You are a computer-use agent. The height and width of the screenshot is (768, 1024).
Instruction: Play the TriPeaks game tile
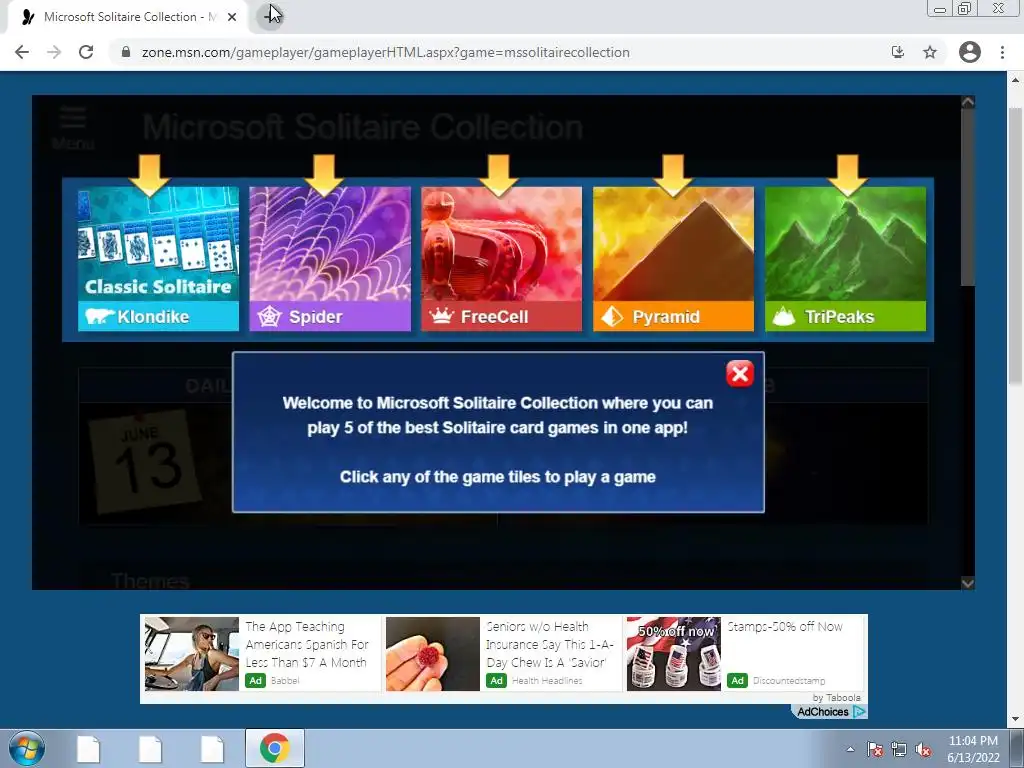[x=845, y=259]
